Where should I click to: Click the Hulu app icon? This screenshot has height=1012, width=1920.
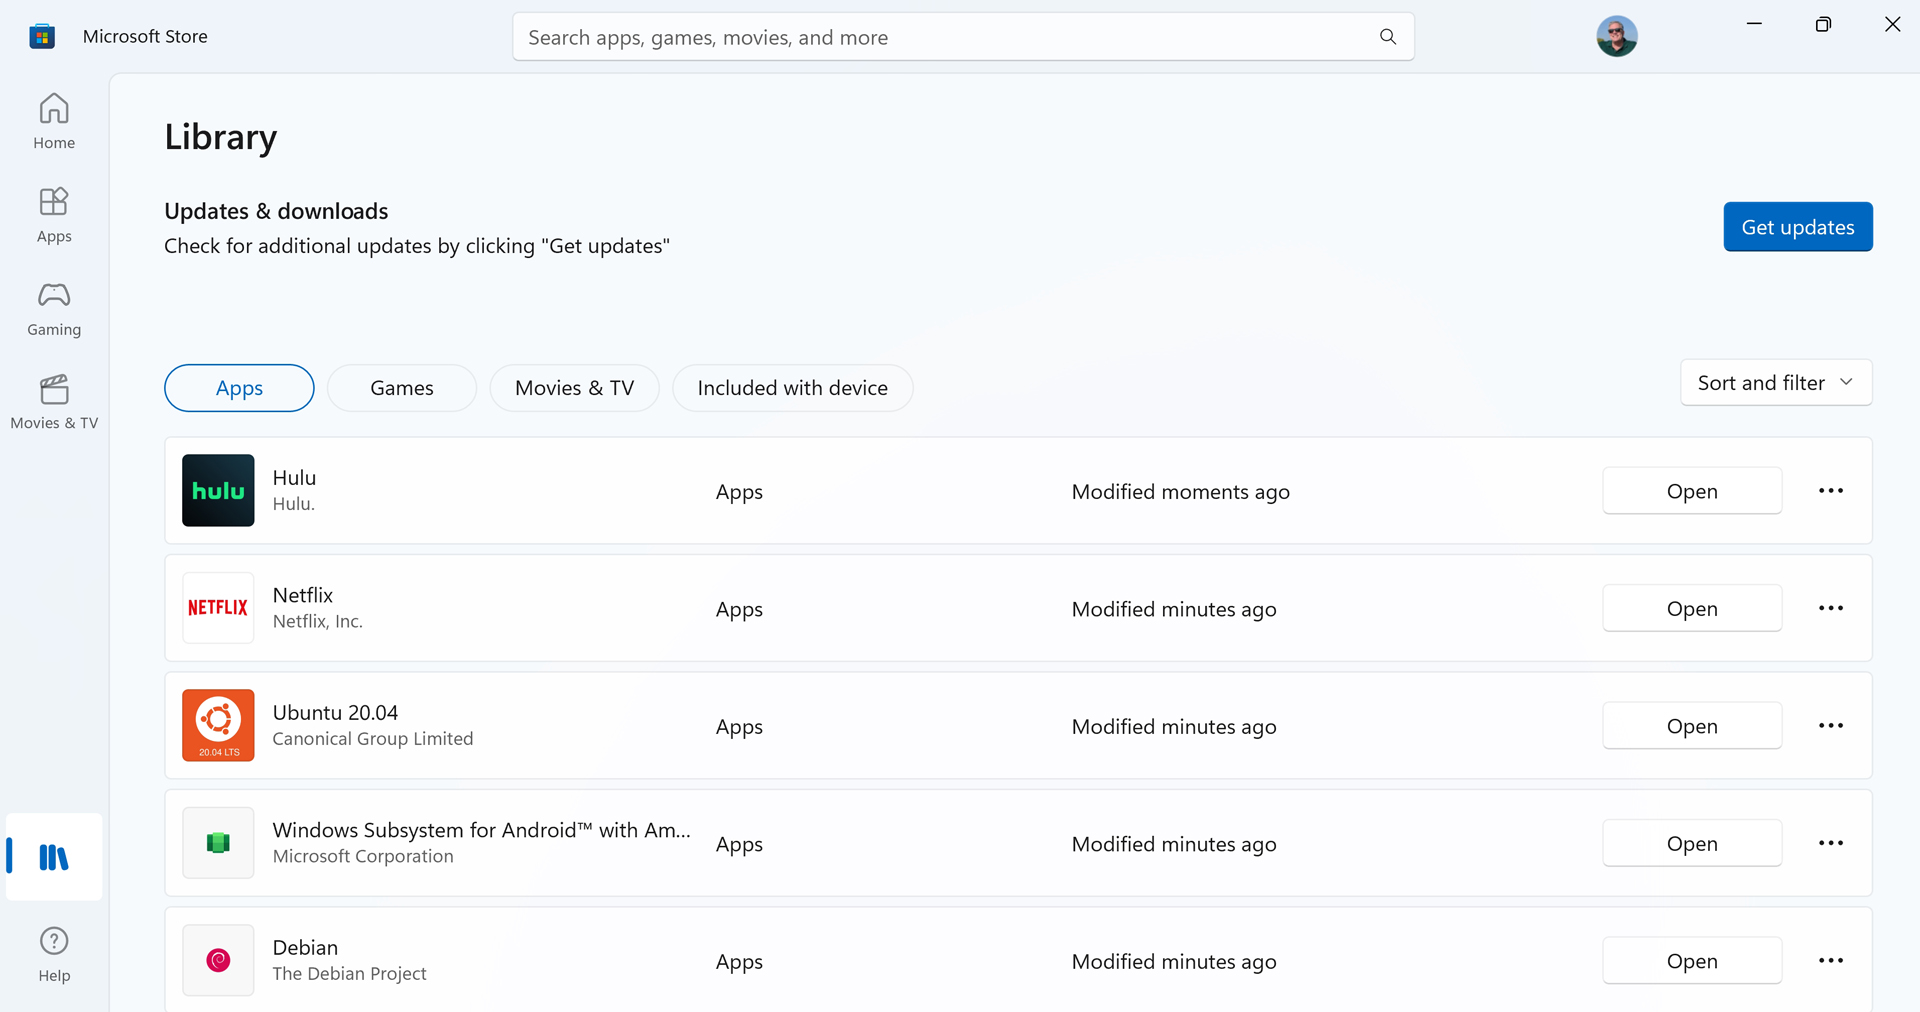pos(218,491)
